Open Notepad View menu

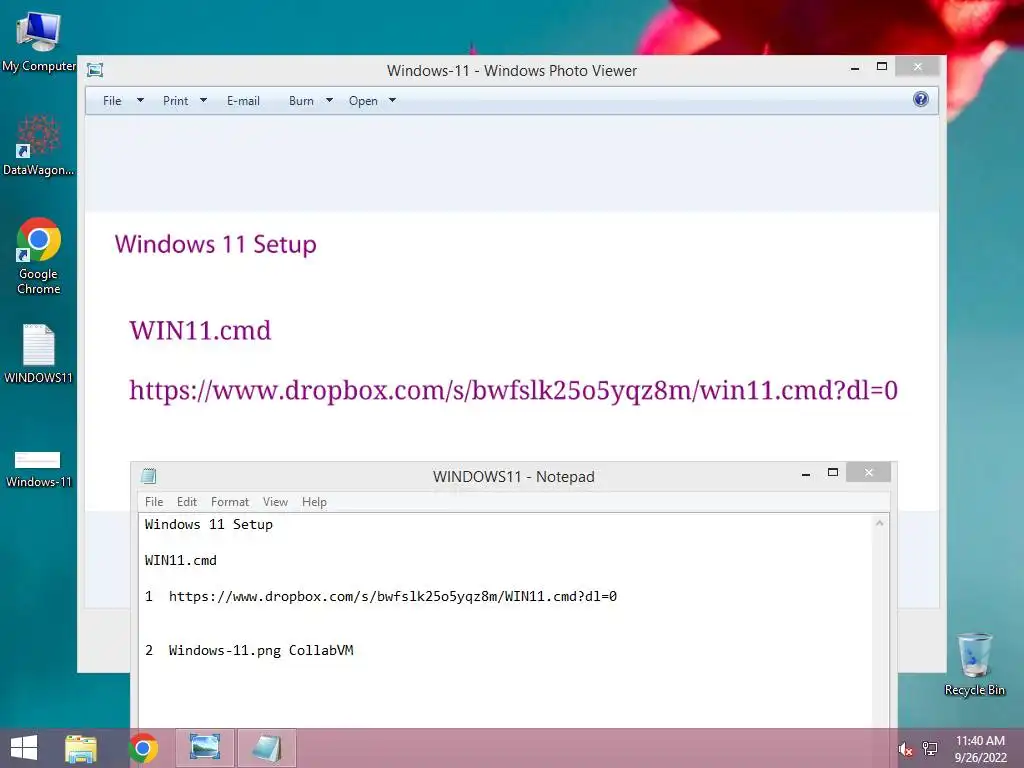coord(276,502)
